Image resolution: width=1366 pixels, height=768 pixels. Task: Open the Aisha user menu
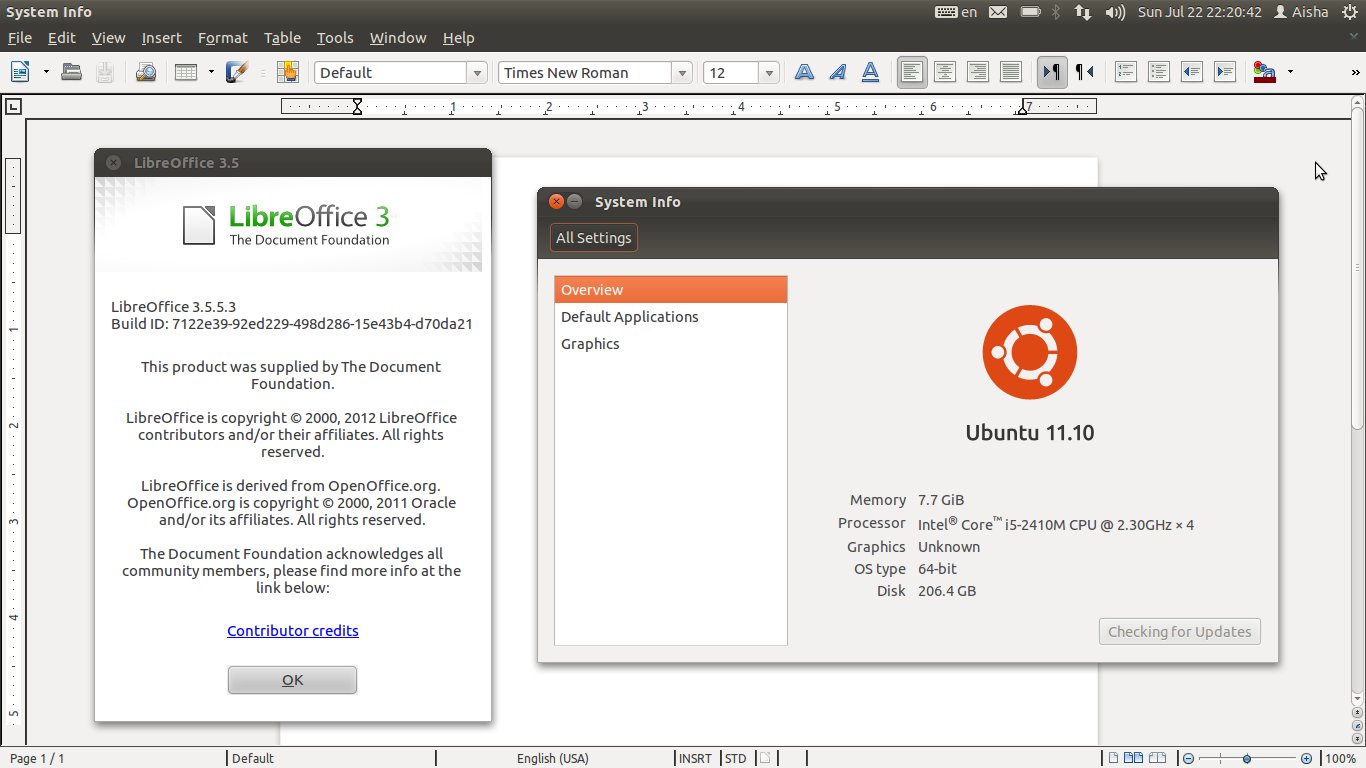tap(1301, 12)
